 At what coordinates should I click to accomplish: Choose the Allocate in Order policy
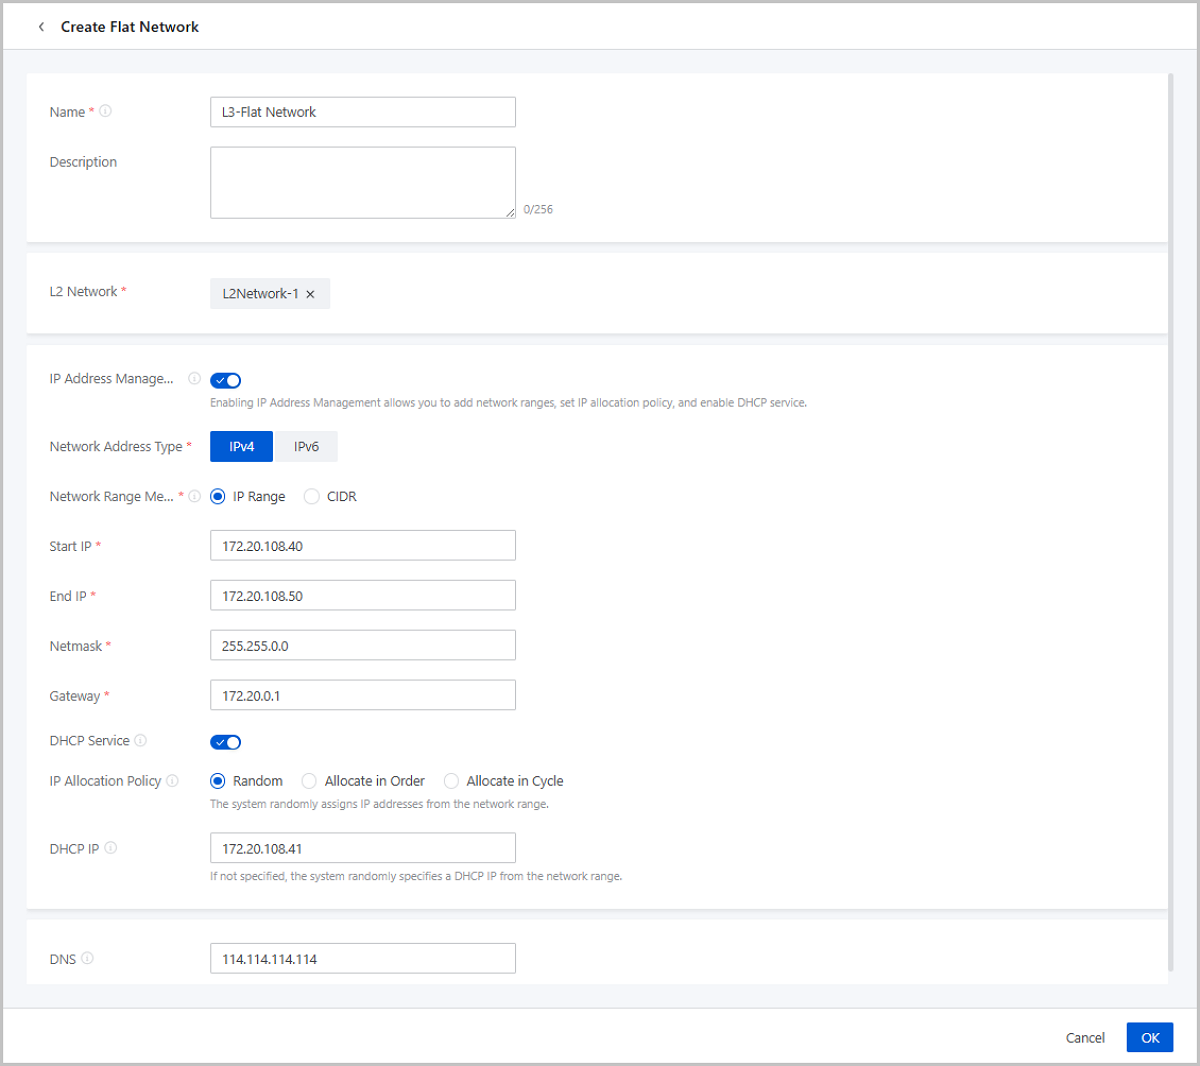pos(310,781)
